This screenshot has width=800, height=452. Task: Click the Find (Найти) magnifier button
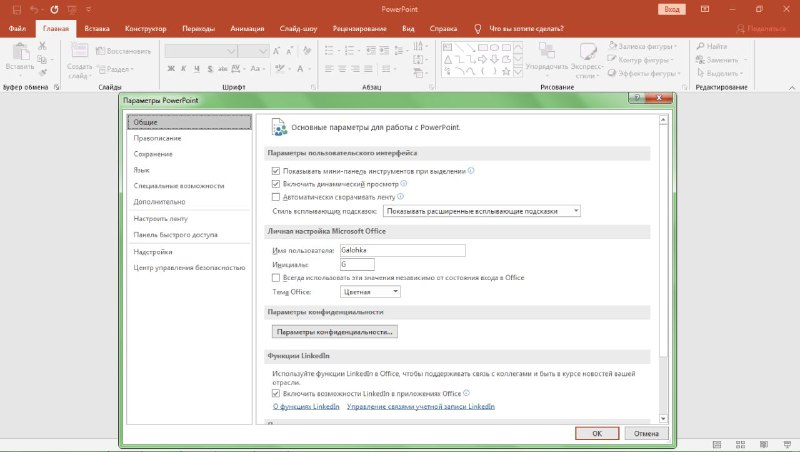click(x=712, y=46)
